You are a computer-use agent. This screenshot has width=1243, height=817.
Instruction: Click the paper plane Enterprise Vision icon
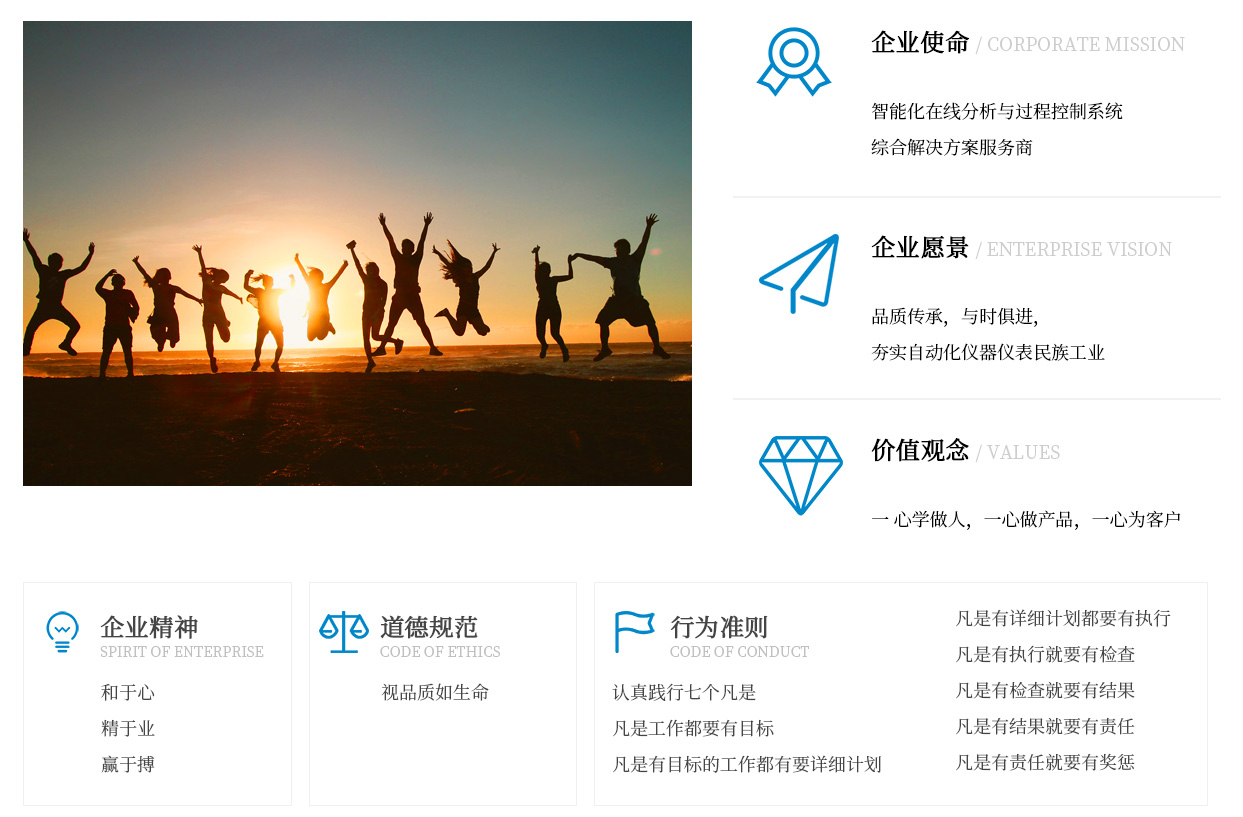pyautogui.click(x=800, y=273)
